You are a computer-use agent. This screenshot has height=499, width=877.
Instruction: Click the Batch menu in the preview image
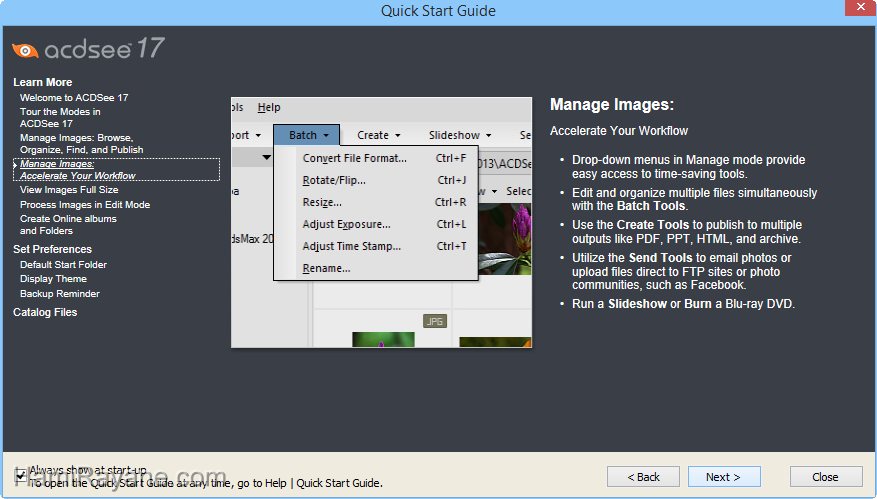(307, 135)
